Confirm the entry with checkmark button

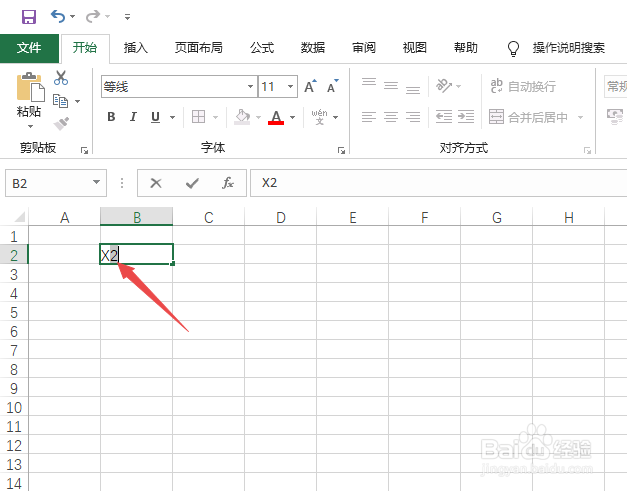[192, 183]
